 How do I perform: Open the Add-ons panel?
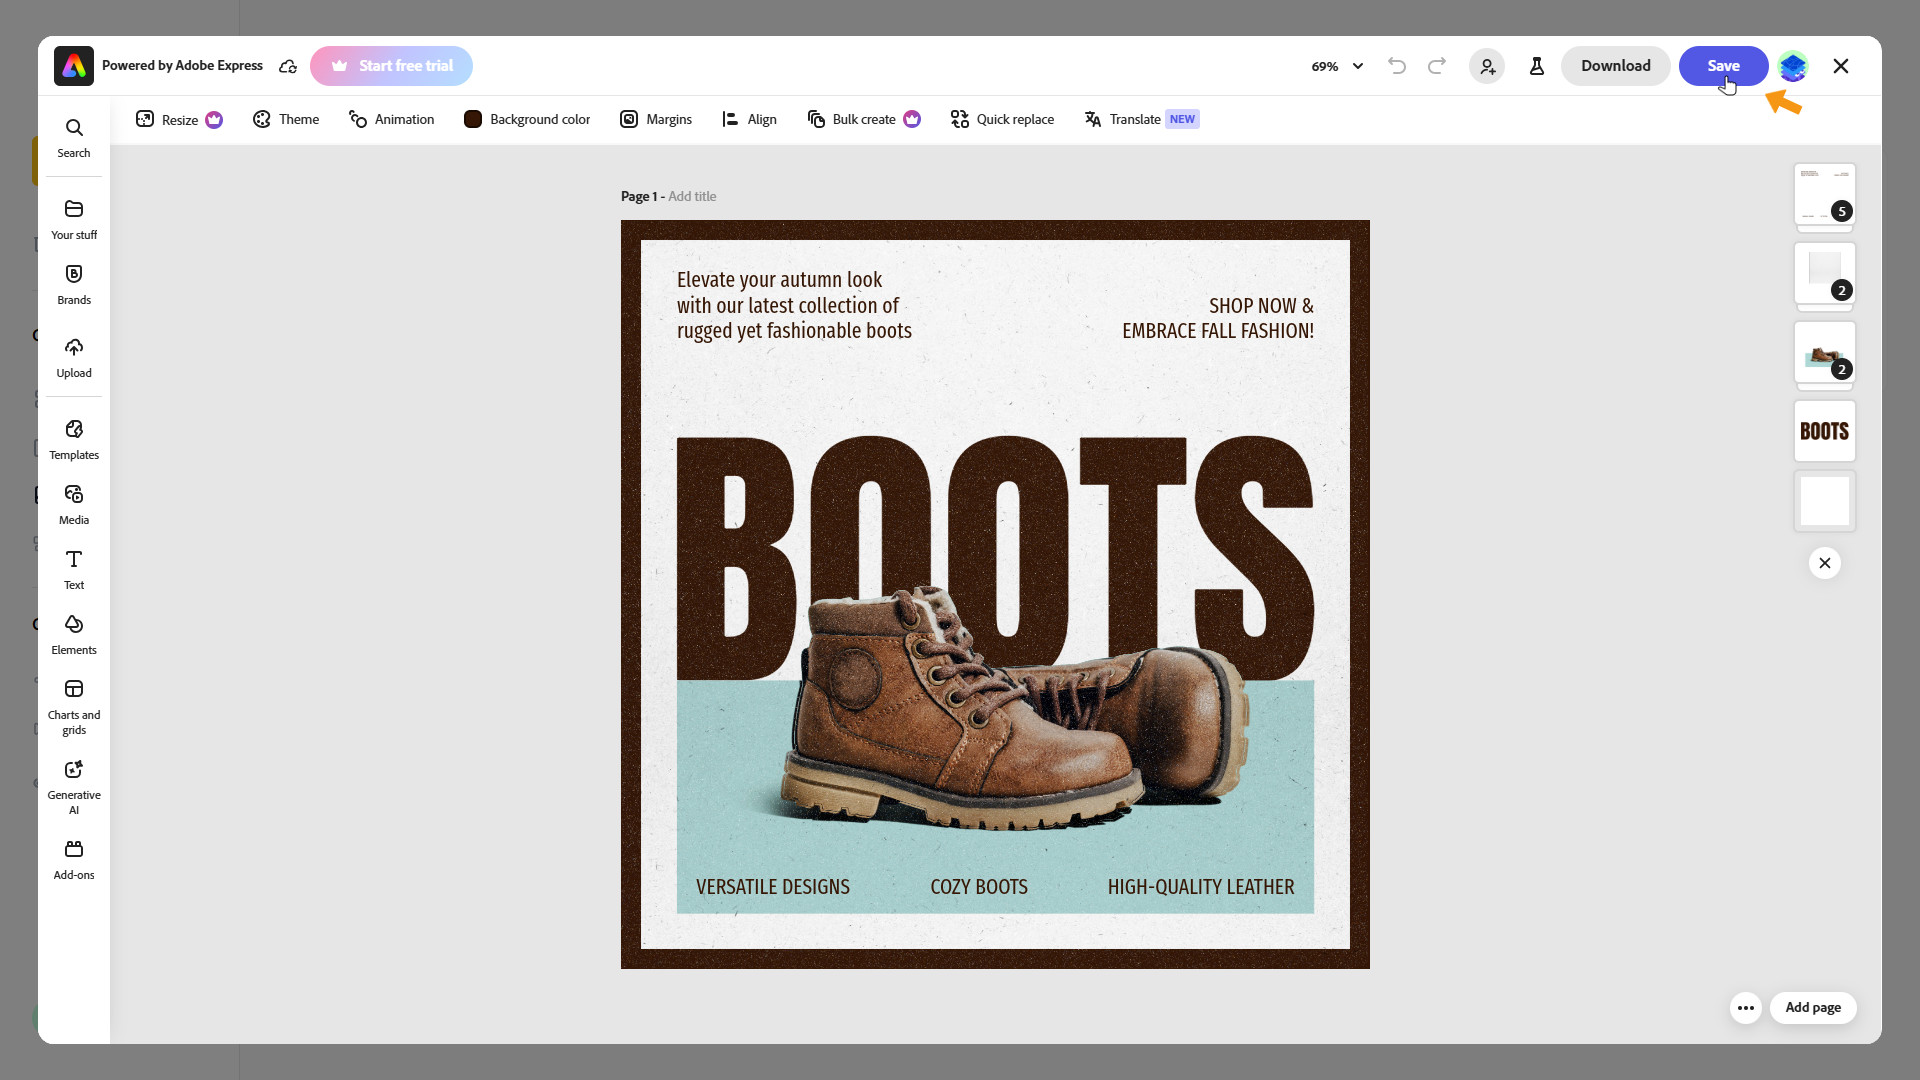(73, 859)
